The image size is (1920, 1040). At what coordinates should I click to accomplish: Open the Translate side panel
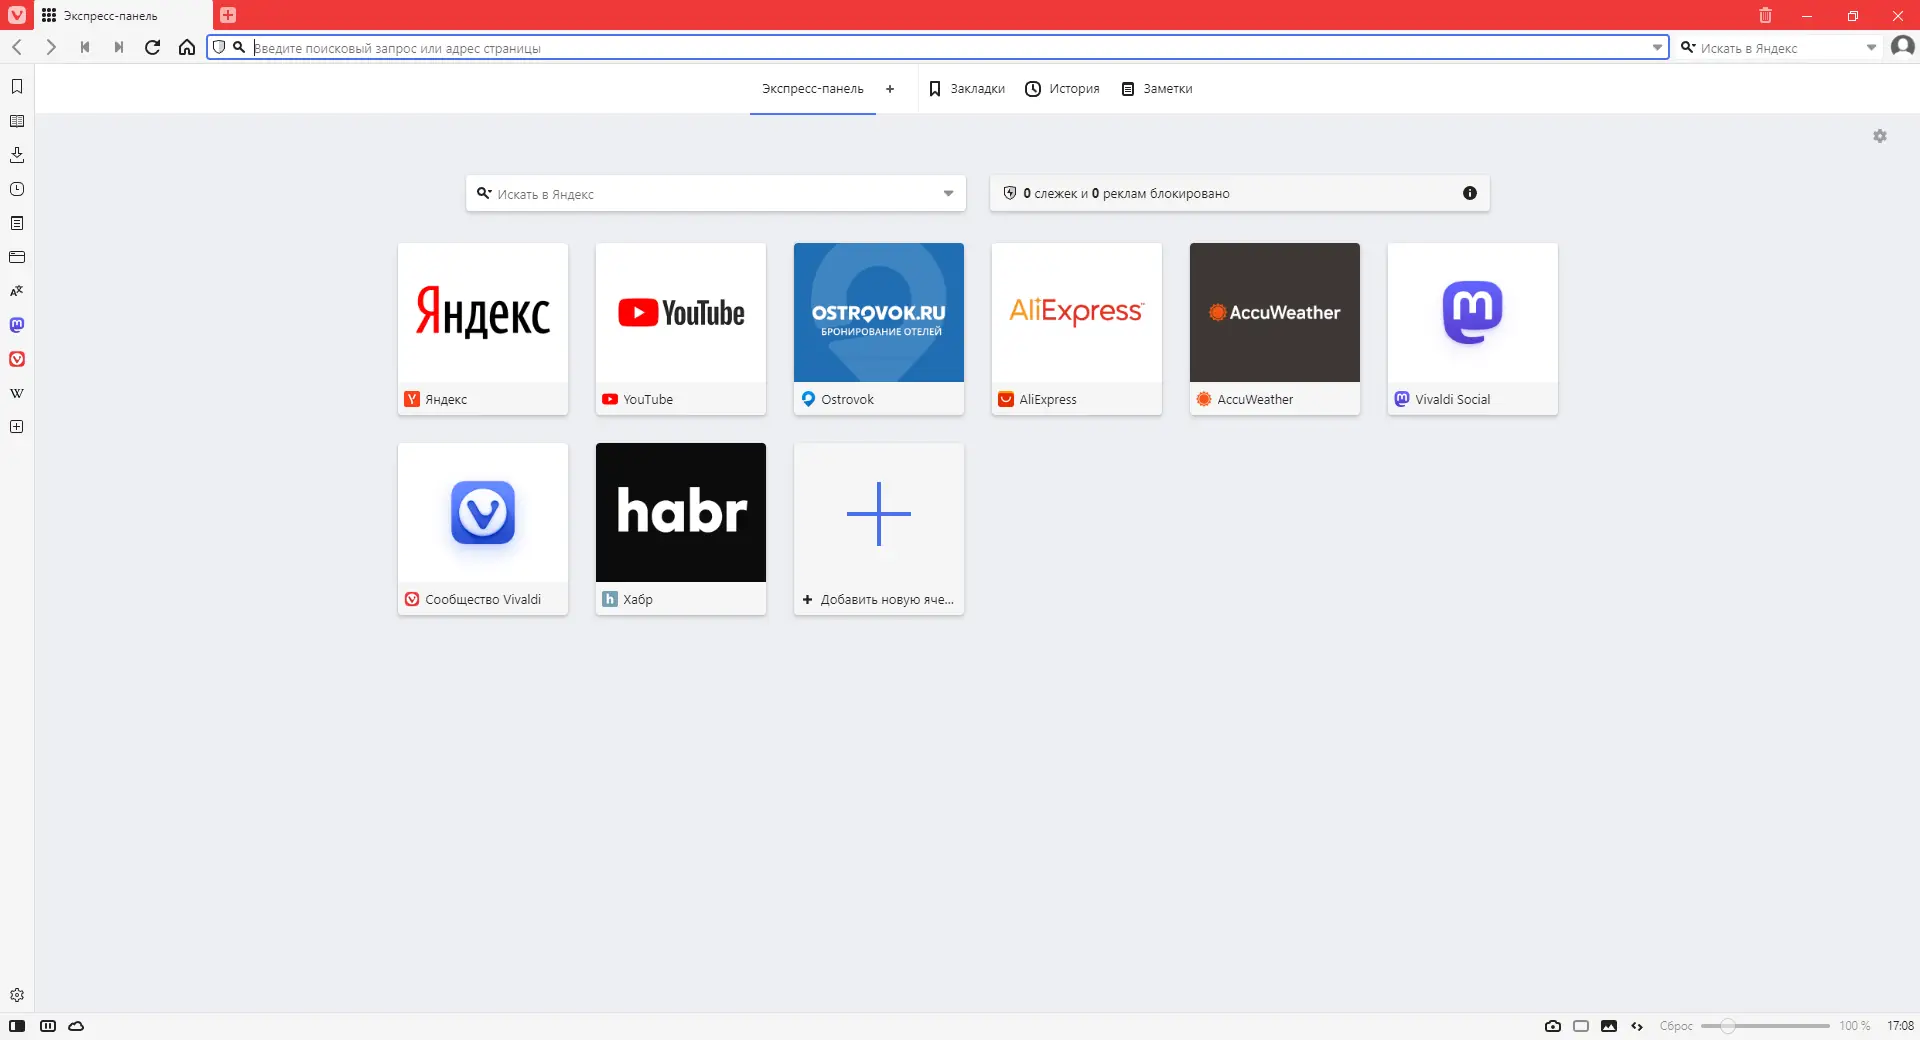pos(17,291)
